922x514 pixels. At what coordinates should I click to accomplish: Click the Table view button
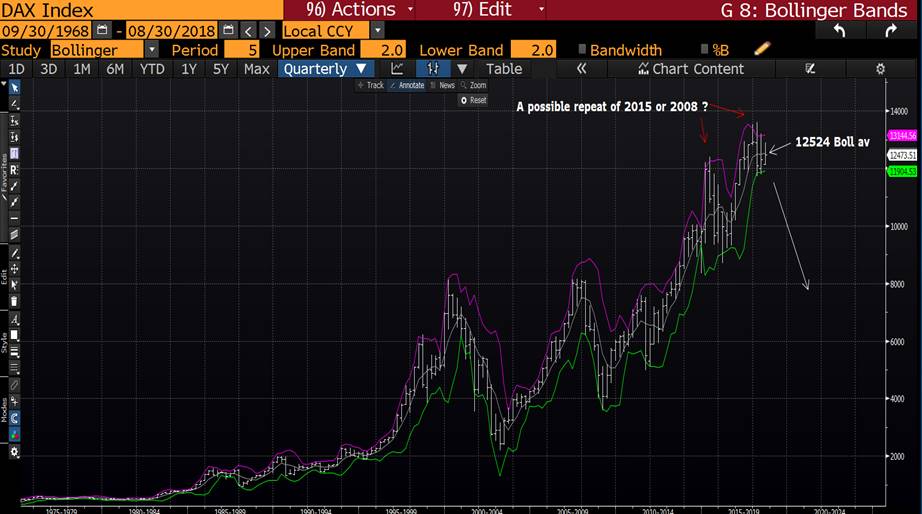504,69
